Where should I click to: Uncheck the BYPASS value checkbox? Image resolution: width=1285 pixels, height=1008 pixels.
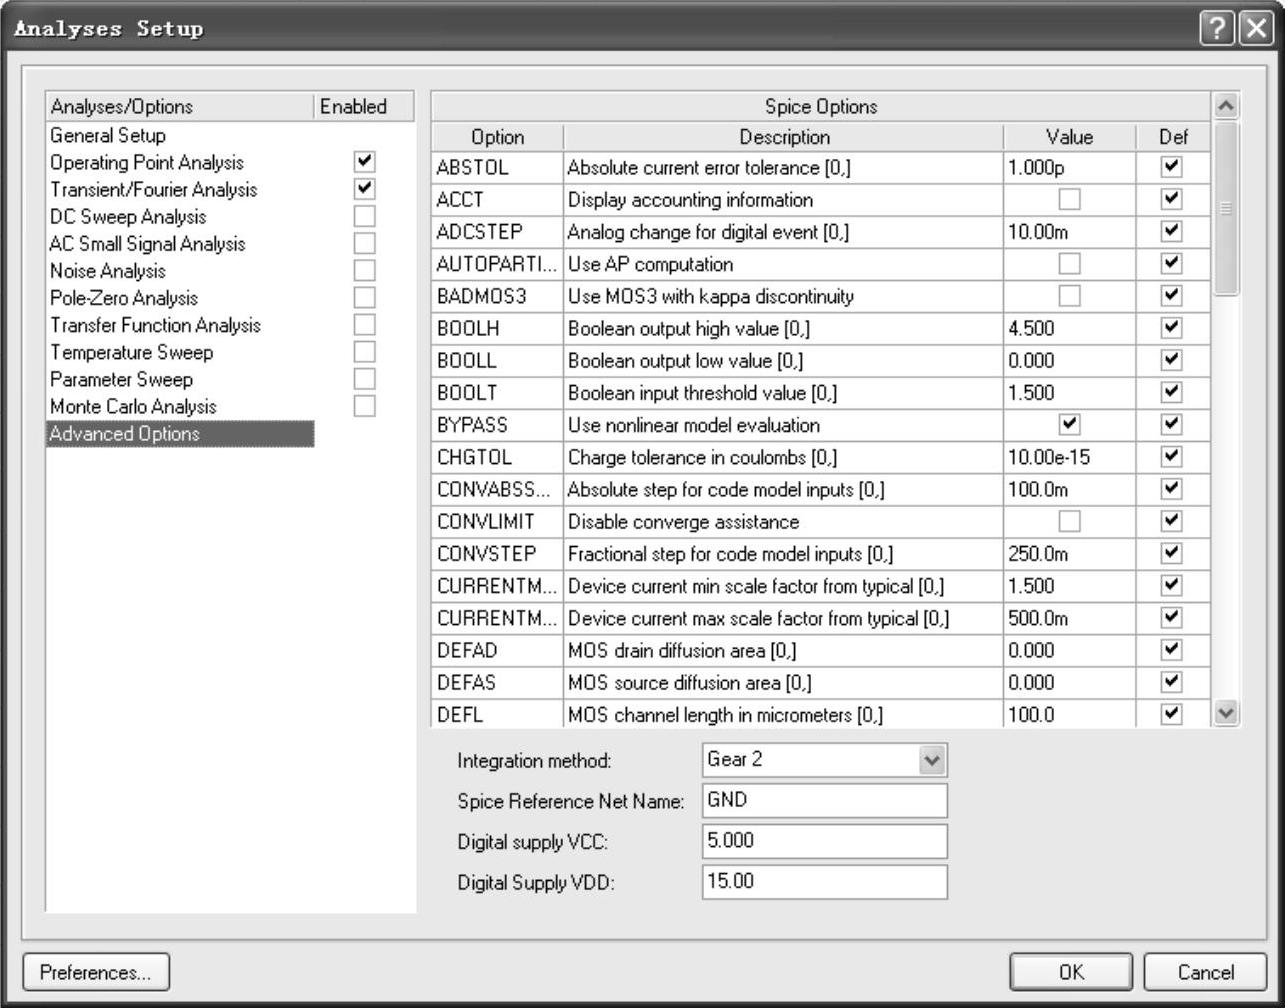1069,425
